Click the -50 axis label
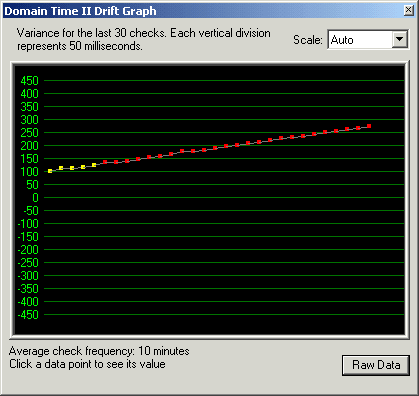 (31, 211)
